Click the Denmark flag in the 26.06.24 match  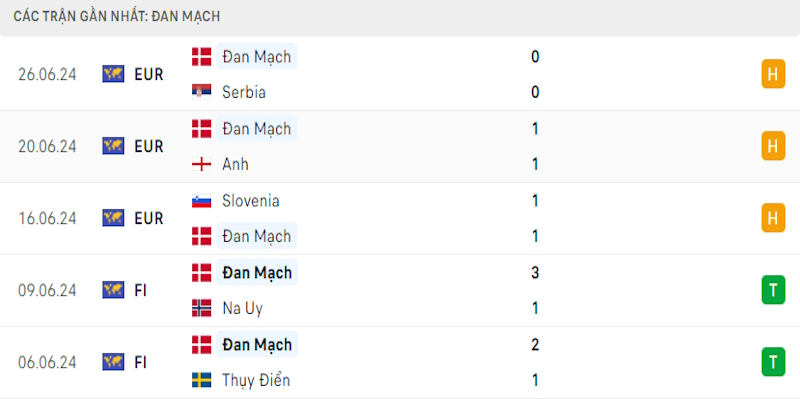click(202, 57)
